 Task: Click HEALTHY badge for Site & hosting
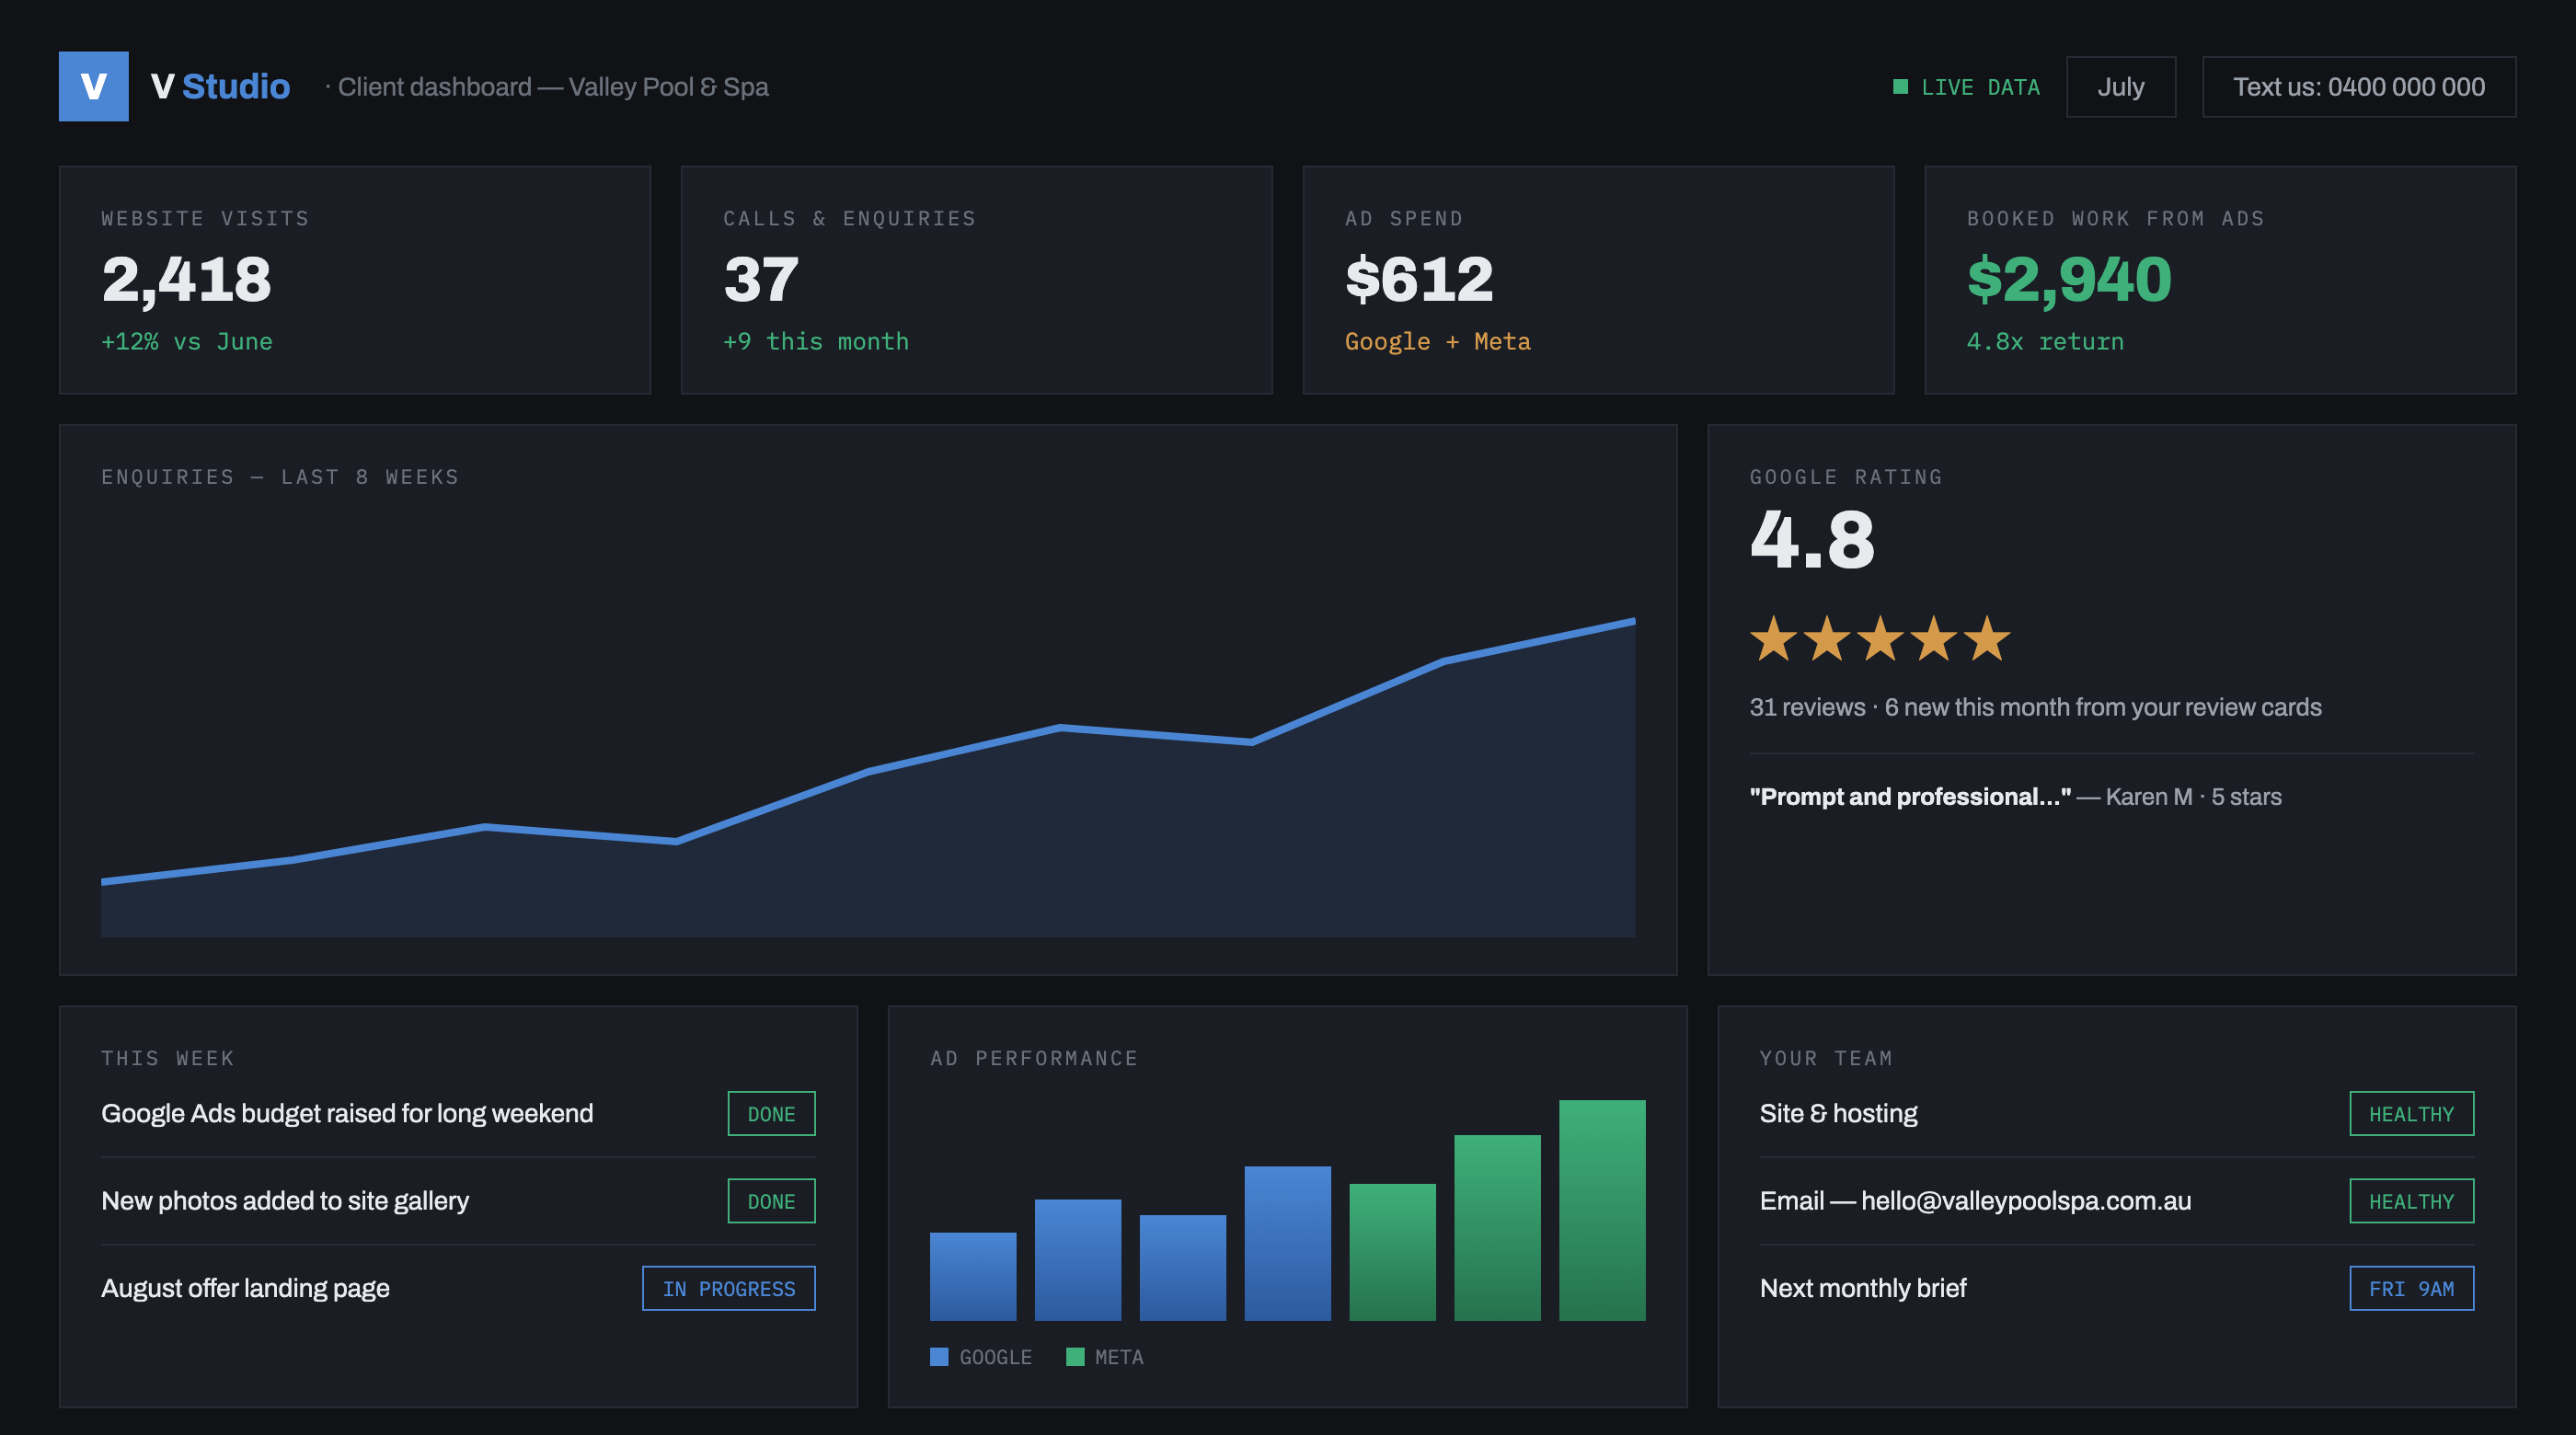click(2411, 1113)
